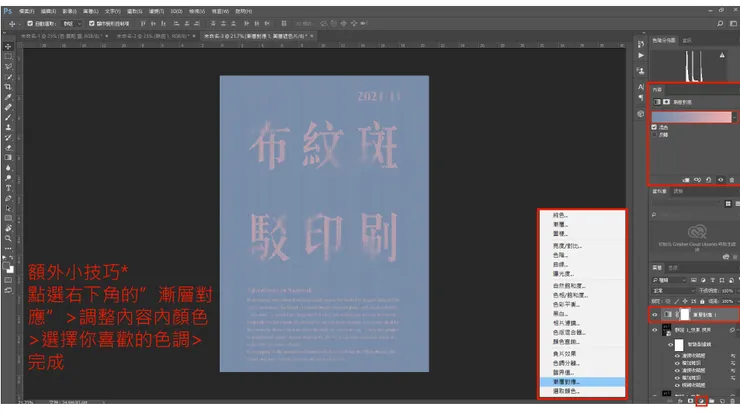Click the layer style fx icon

[680, 401]
